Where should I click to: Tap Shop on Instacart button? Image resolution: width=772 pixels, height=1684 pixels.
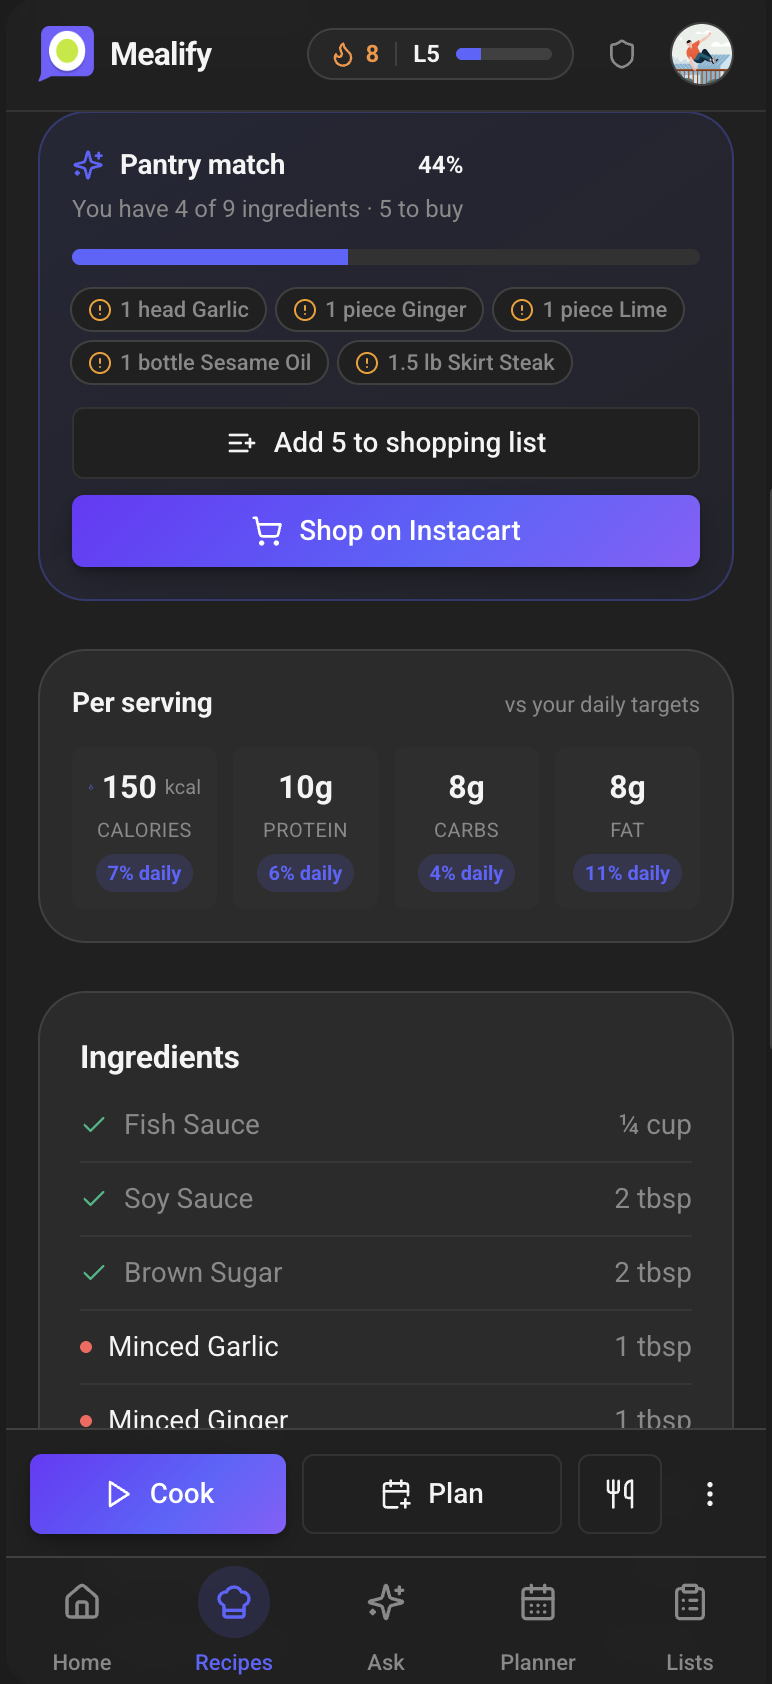tap(386, 531)
